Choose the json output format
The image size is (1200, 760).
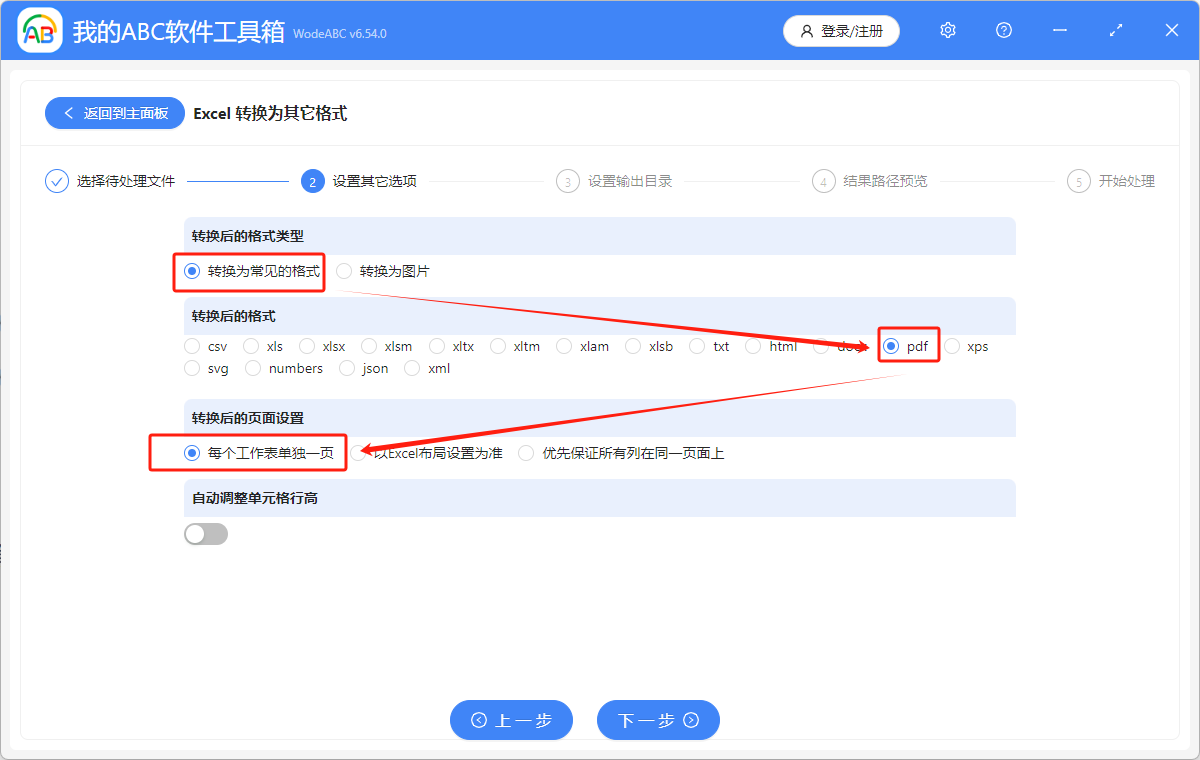pyautogui.click(x=347, y=368)
